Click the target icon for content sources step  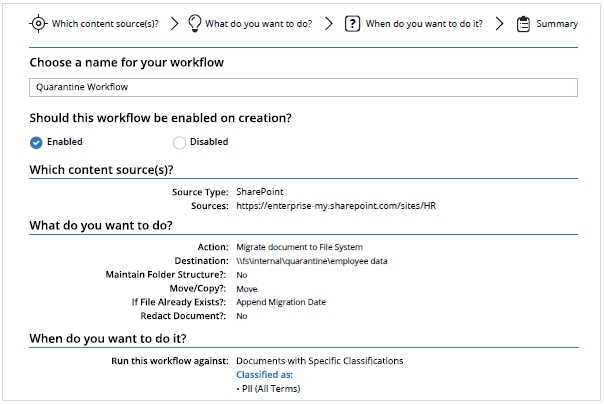(x=38, y=24)
